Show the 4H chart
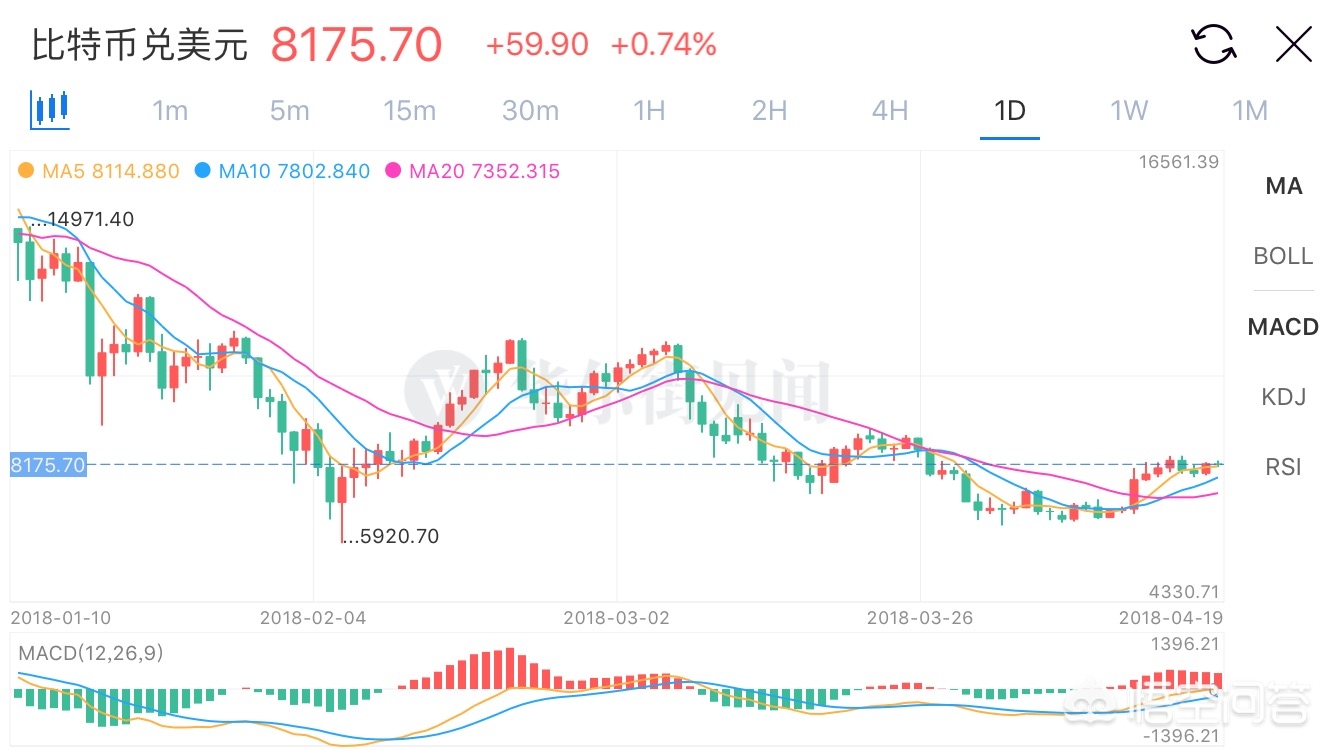Screen dimensions: 1334x750 (x=889, y=110)
